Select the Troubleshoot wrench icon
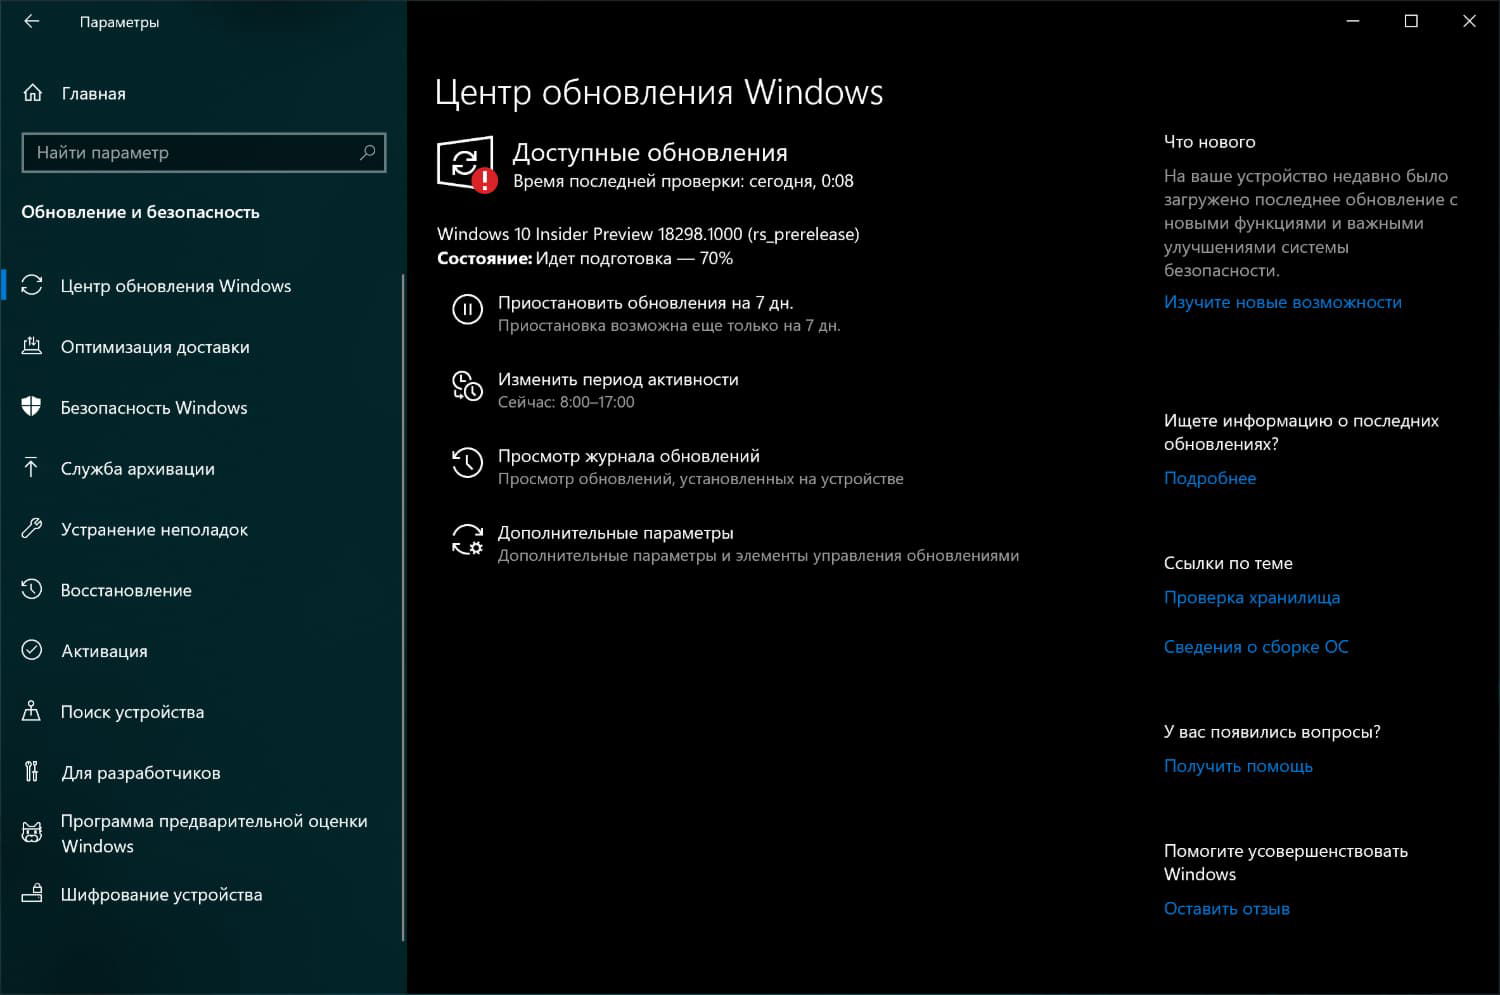Screen dimensions: 1500x995 pyautogui.click(x=32, y=529)
